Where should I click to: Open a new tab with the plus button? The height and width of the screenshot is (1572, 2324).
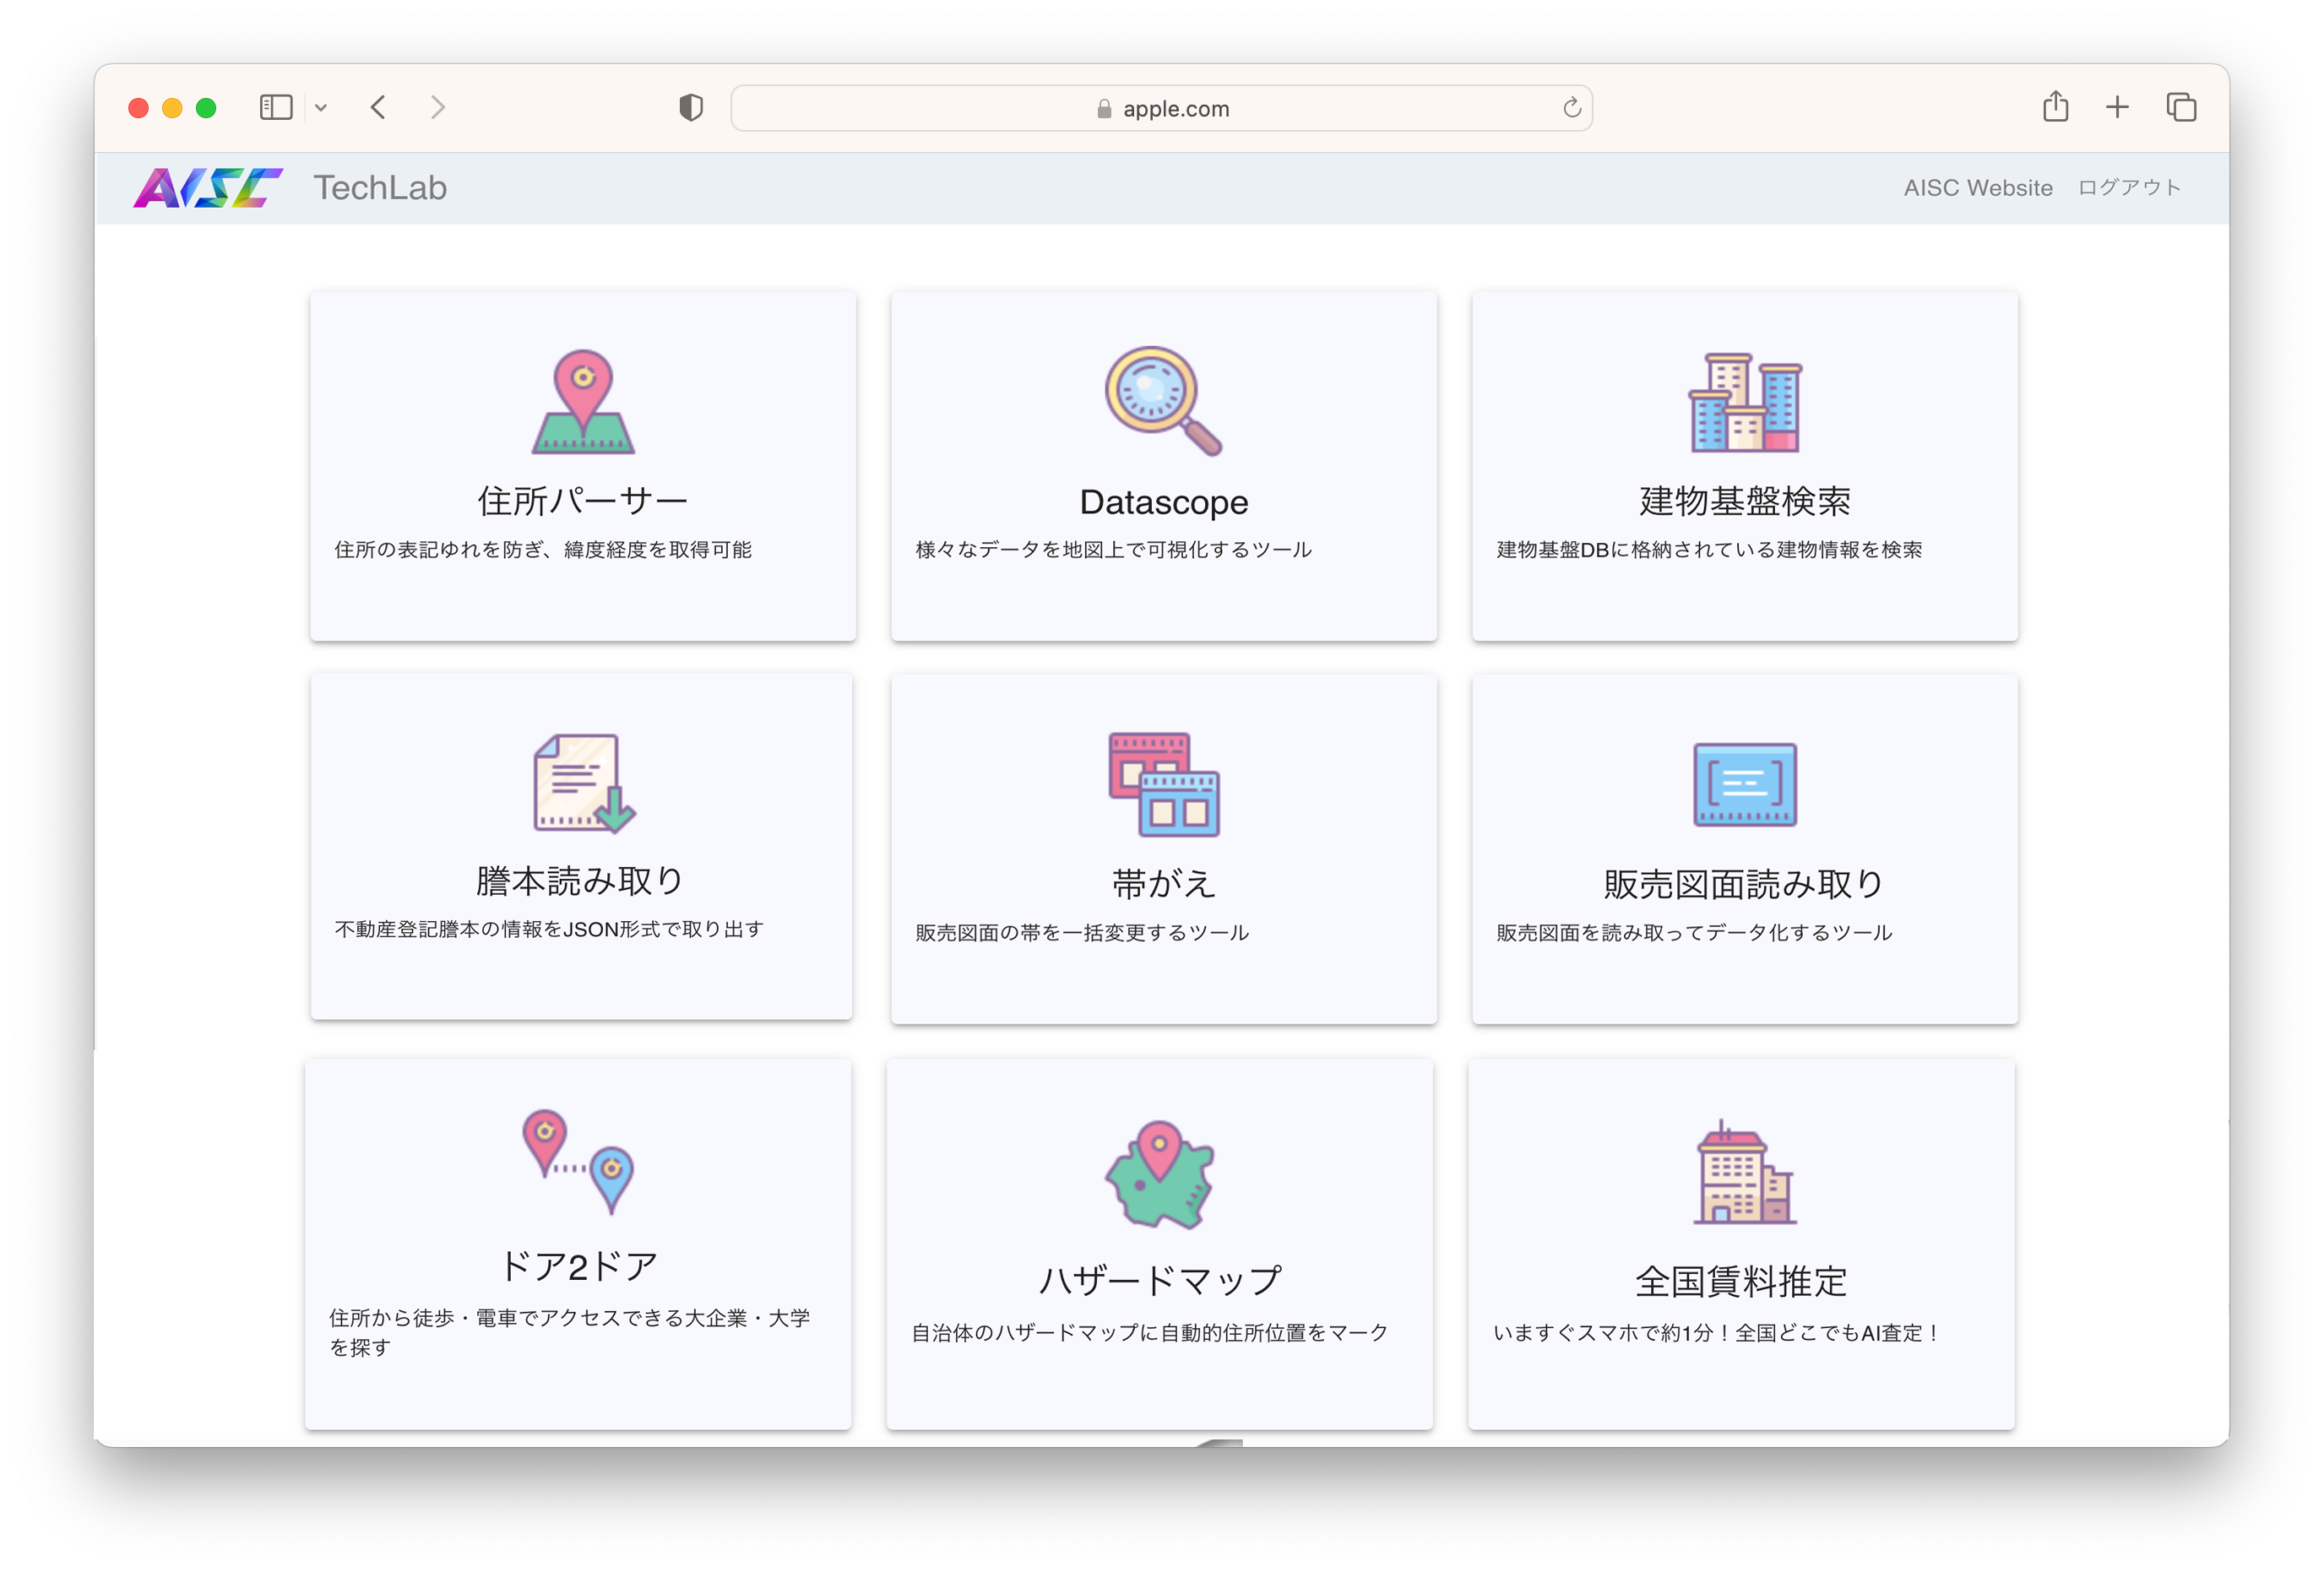[2117, 106]
